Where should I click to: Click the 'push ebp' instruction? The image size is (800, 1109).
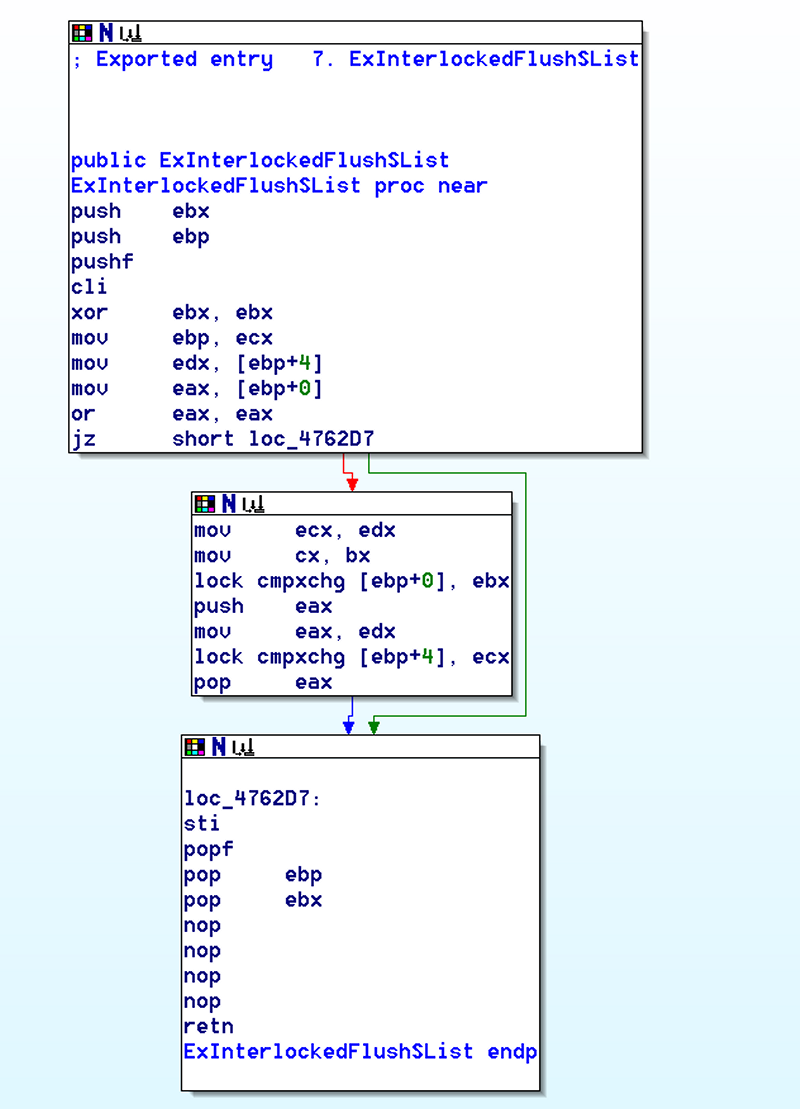pyautogui.click(x=140, y=237)
